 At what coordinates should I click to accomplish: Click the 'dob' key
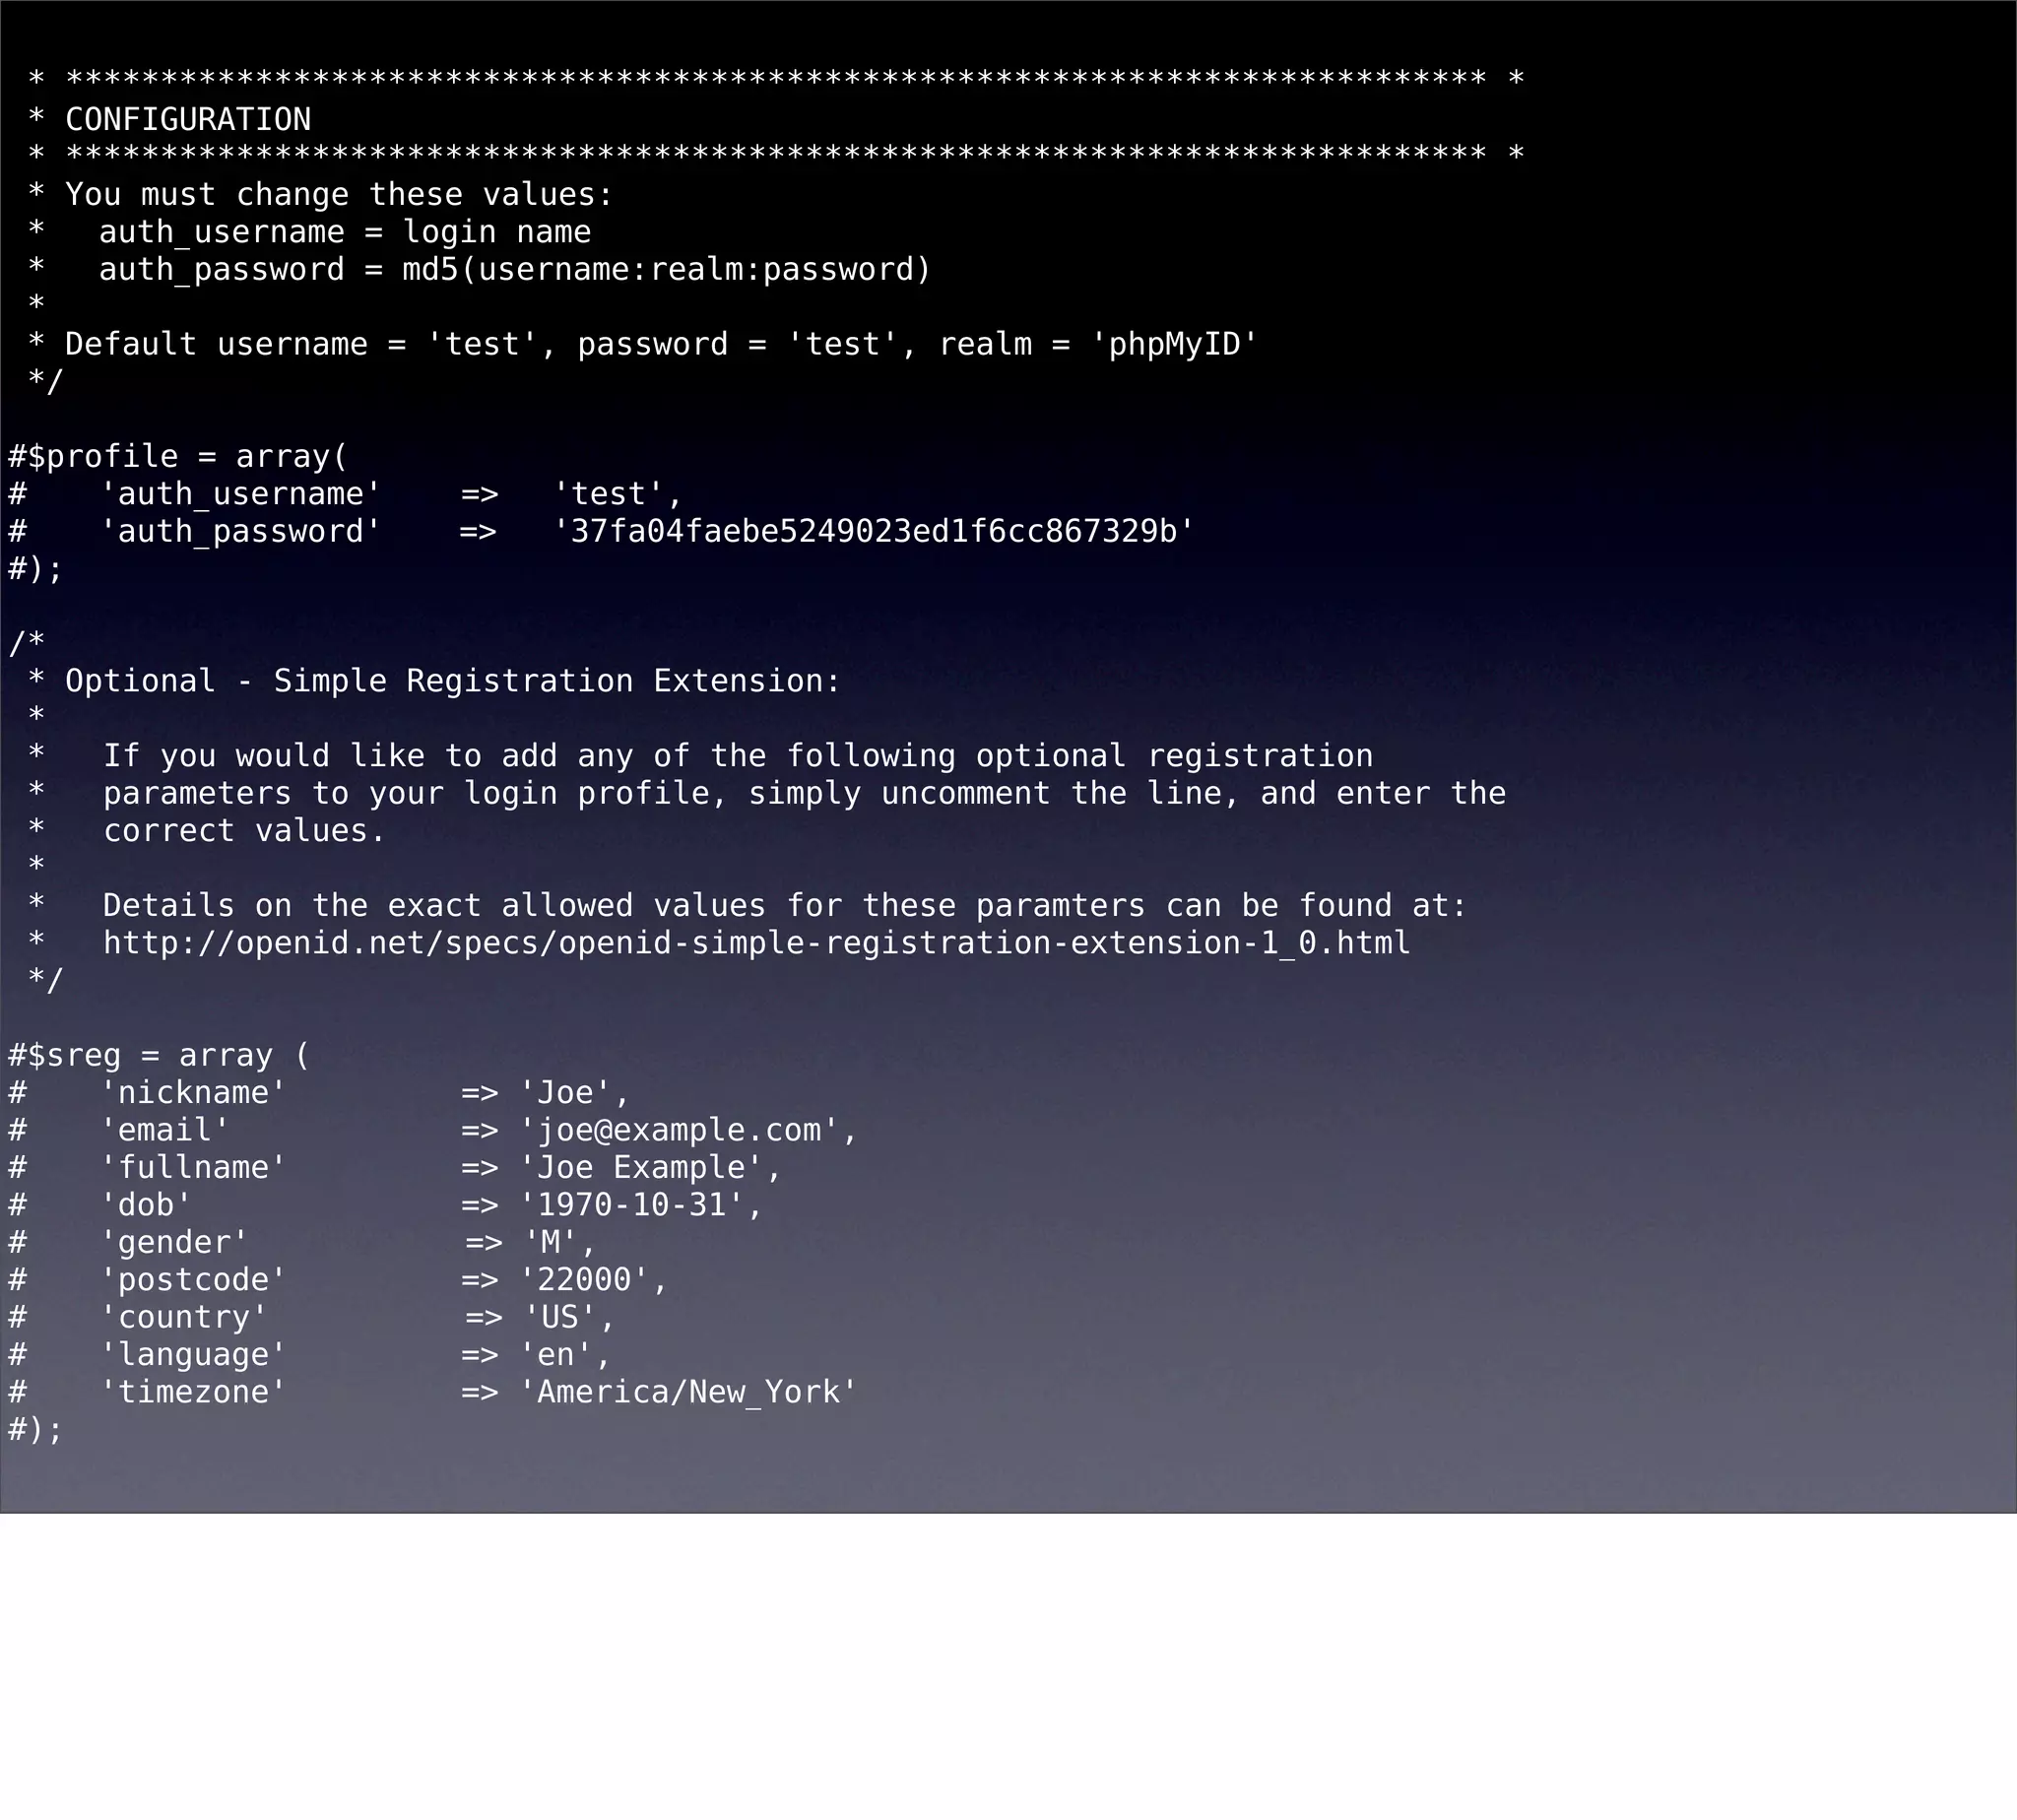coord(146,1206)
